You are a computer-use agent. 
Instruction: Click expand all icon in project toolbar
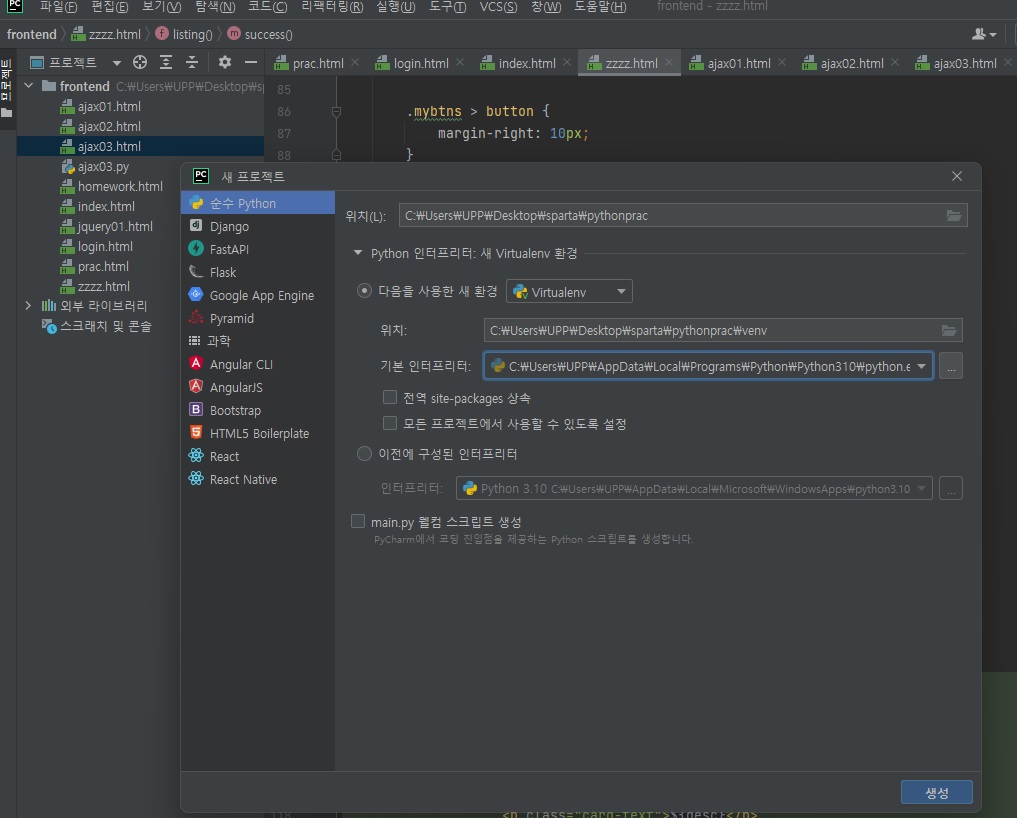click(x=166, y=62)
